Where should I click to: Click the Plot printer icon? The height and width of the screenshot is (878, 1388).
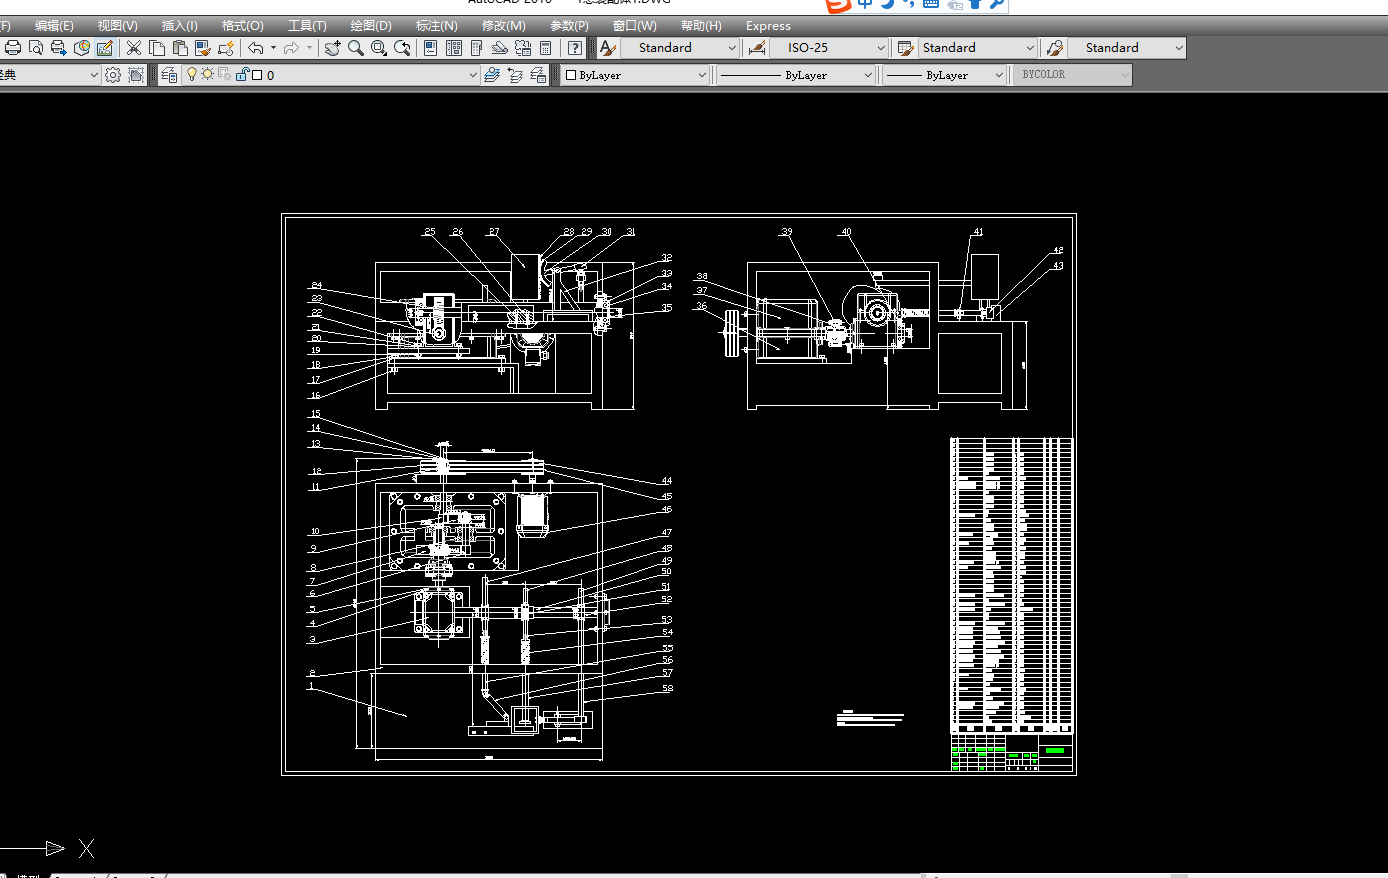(x=13, y=48)
